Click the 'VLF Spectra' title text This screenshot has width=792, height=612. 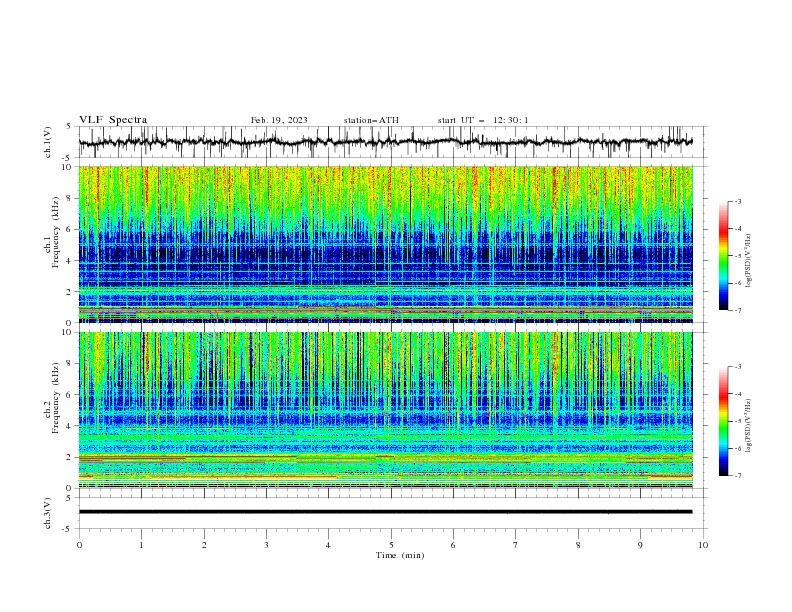point(113,120)
